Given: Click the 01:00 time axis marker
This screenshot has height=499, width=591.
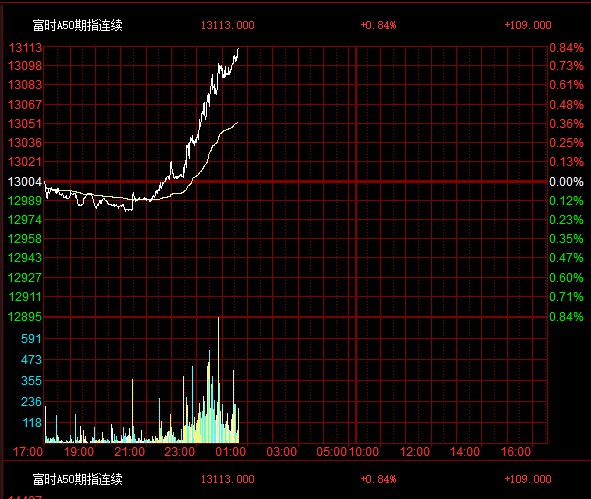Looking at the screenshot, I should click(x=231, y=452).
